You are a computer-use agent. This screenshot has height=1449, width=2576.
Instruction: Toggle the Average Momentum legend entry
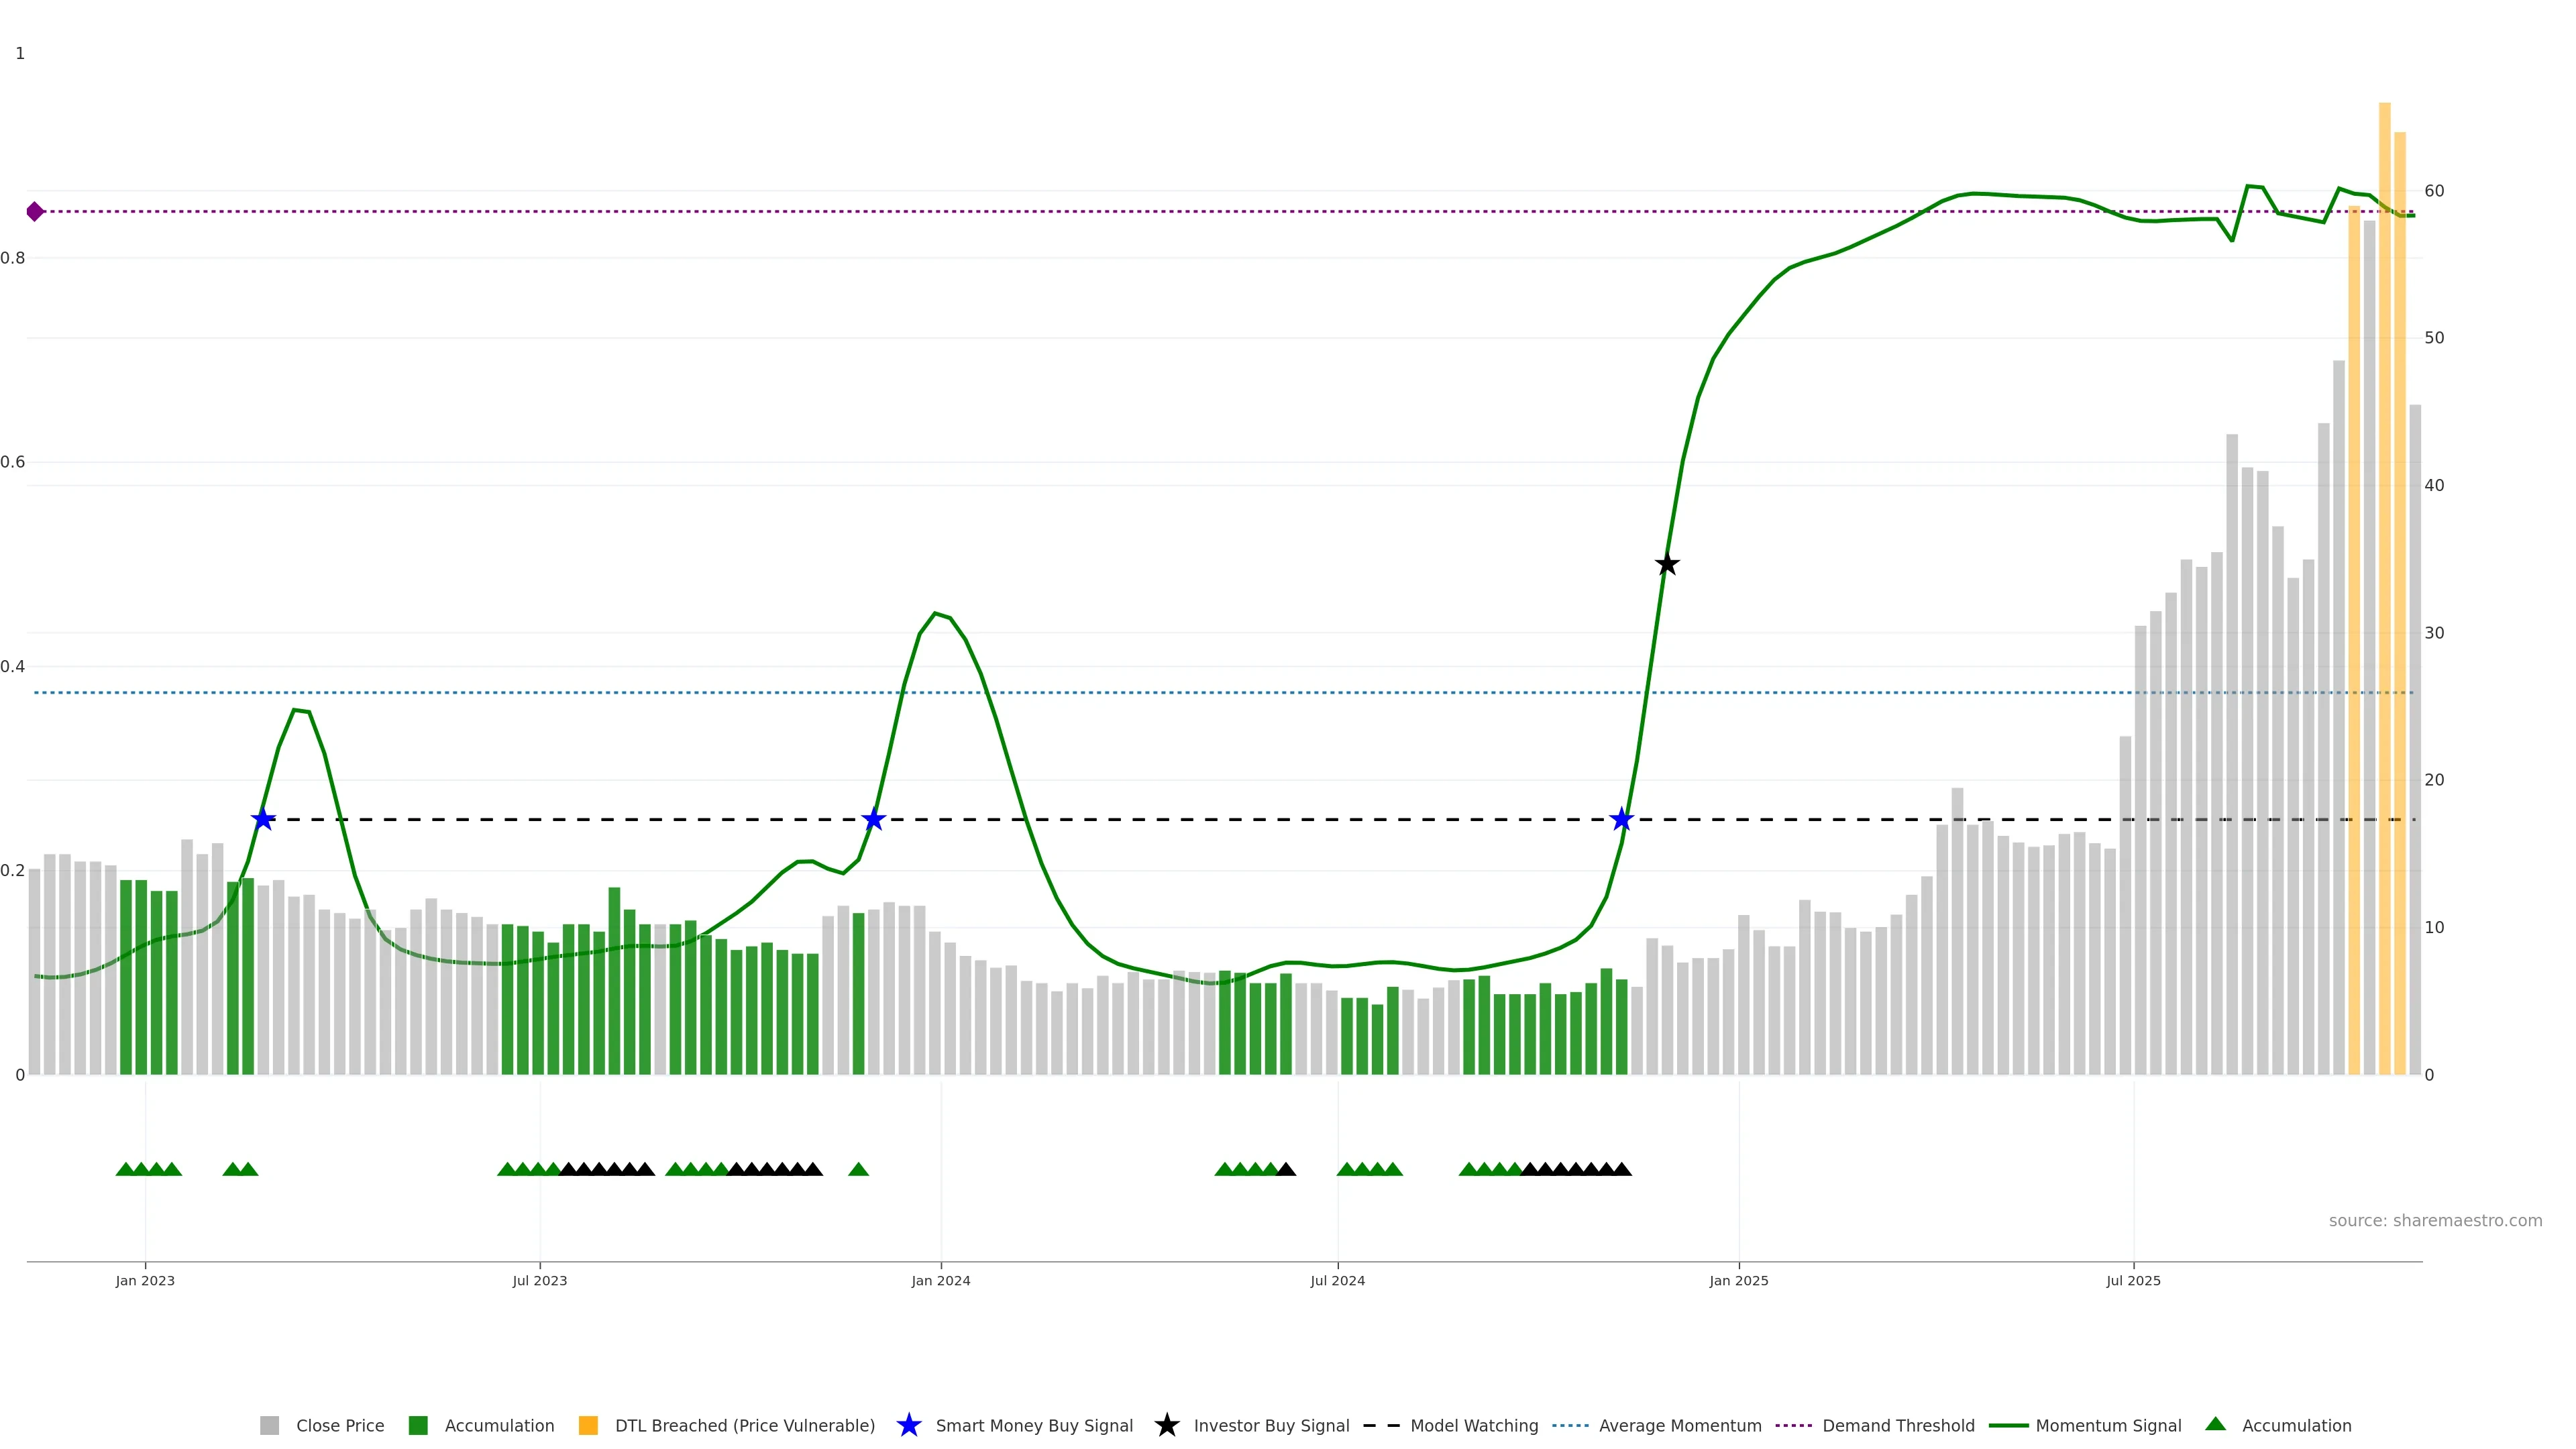click(x=1679, y=1425)
